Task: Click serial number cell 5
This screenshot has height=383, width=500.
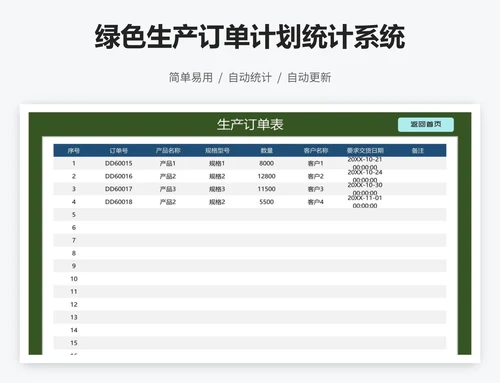Action: click(x=74, y=215)
